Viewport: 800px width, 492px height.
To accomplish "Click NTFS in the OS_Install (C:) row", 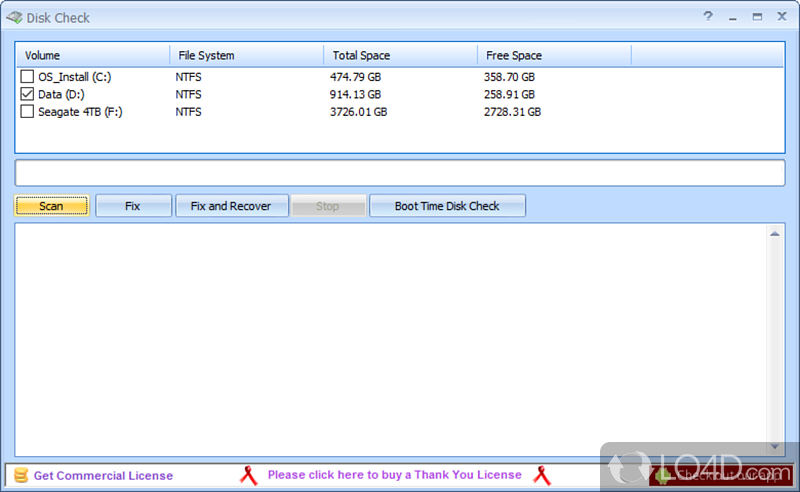I will coord(188,77).
